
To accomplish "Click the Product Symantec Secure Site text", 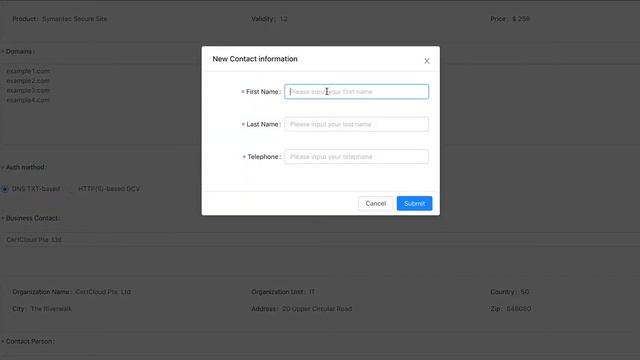I will (x=75, y=19).
